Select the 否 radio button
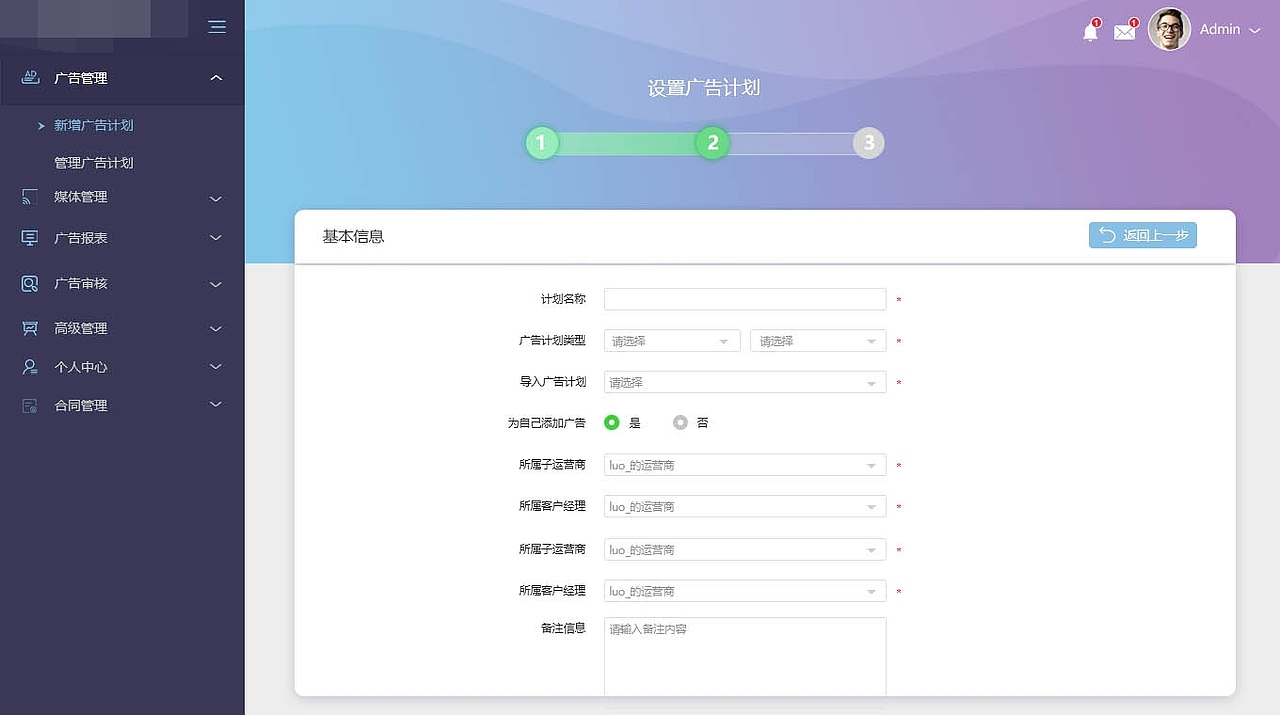1280x715 pixels. (681, 423)
